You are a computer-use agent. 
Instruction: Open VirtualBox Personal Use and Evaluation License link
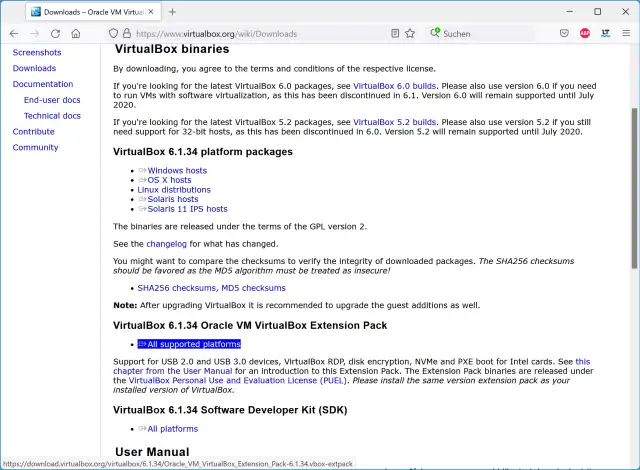click(x=238, y=381)
